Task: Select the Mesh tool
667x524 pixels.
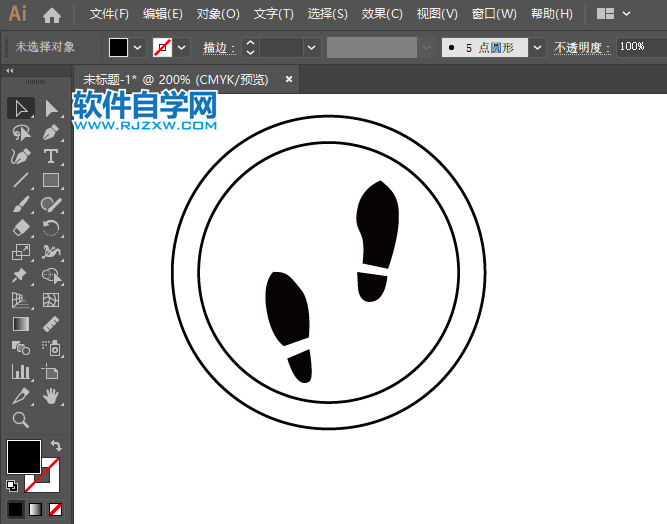Action: [51, 300]
